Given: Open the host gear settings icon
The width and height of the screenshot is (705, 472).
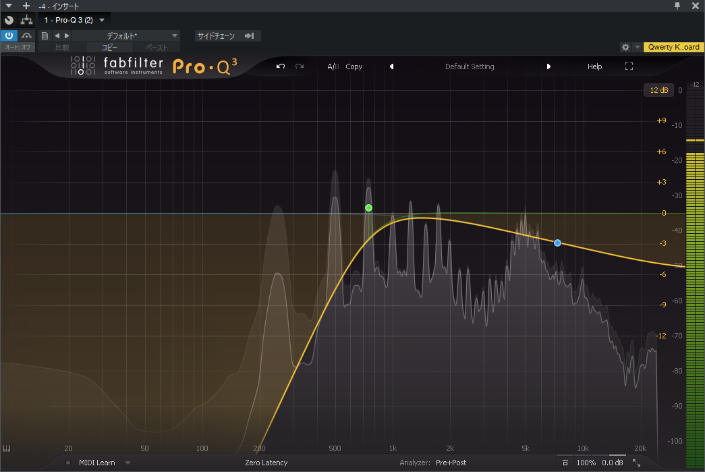Looking at the screenshot, I should [625, 47].
